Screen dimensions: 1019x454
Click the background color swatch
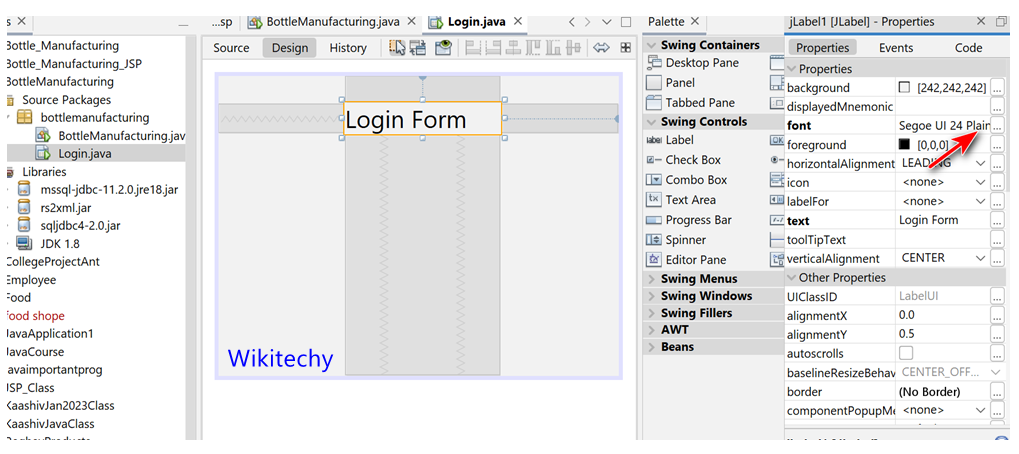(x=905, y=87)
